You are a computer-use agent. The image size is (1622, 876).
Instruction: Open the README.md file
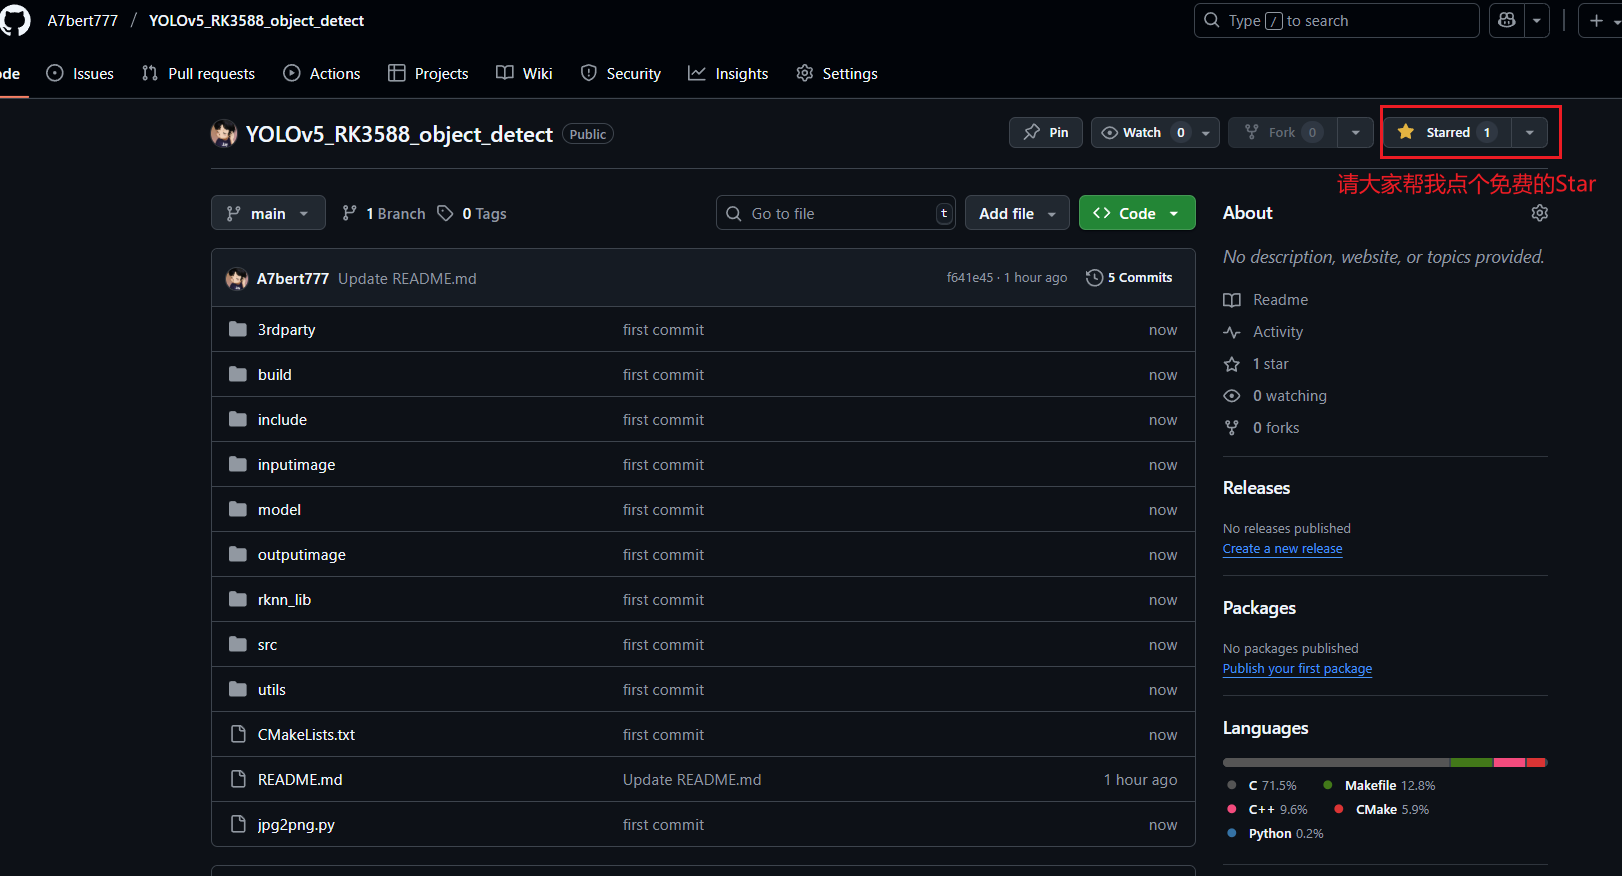(300, 779)
